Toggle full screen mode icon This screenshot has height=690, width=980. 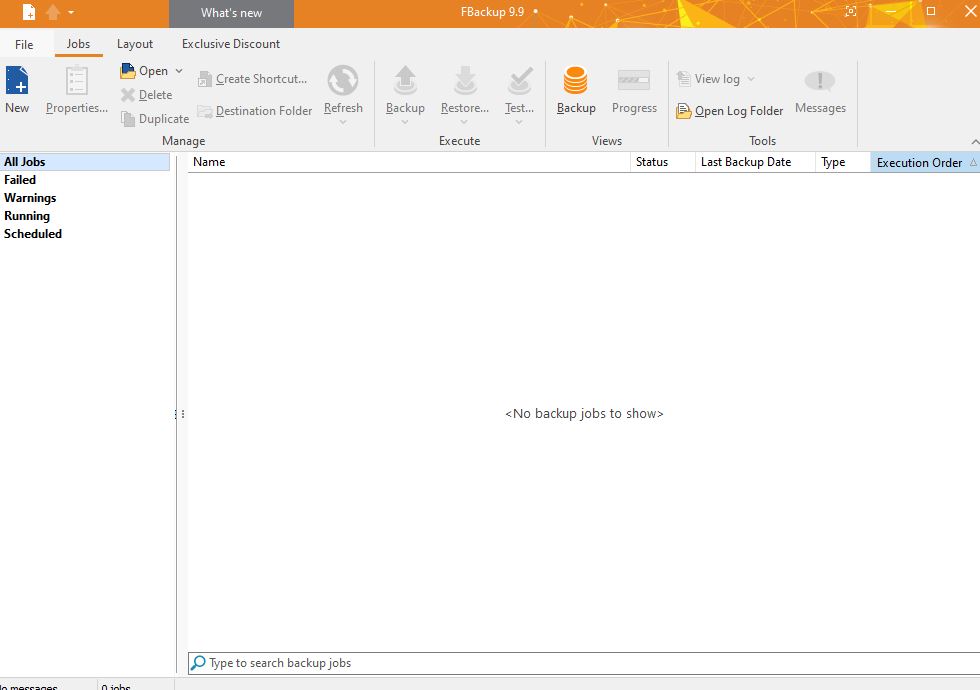click(851, 11)
